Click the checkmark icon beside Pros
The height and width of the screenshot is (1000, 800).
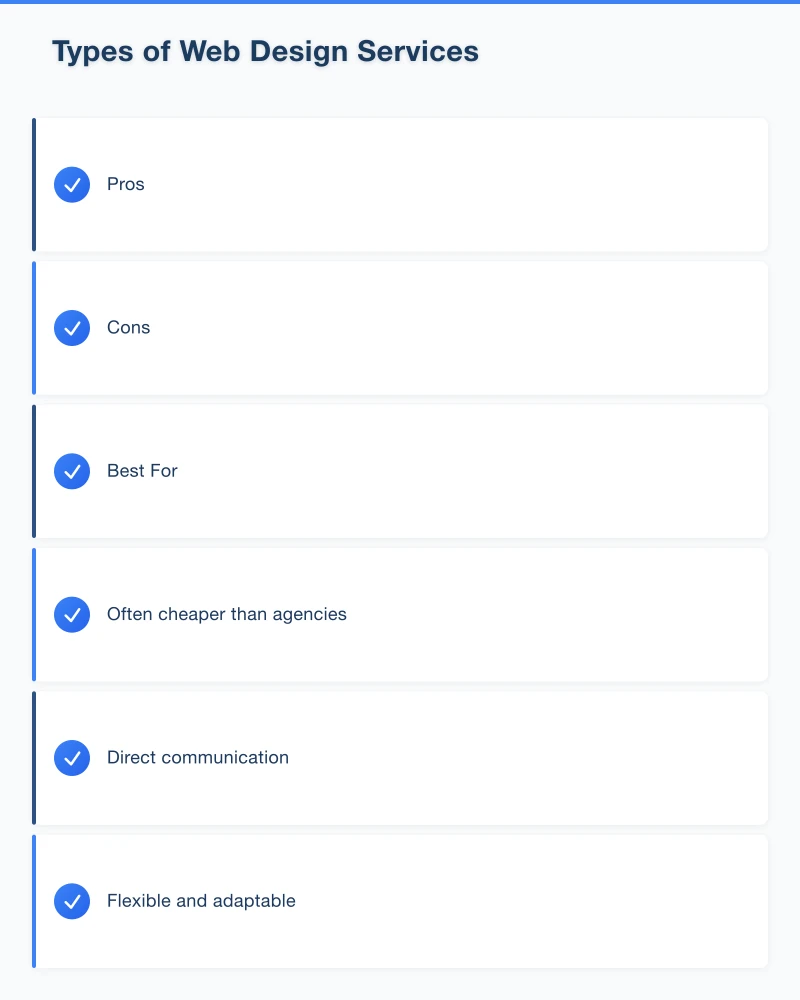click(x=72, y=185)
